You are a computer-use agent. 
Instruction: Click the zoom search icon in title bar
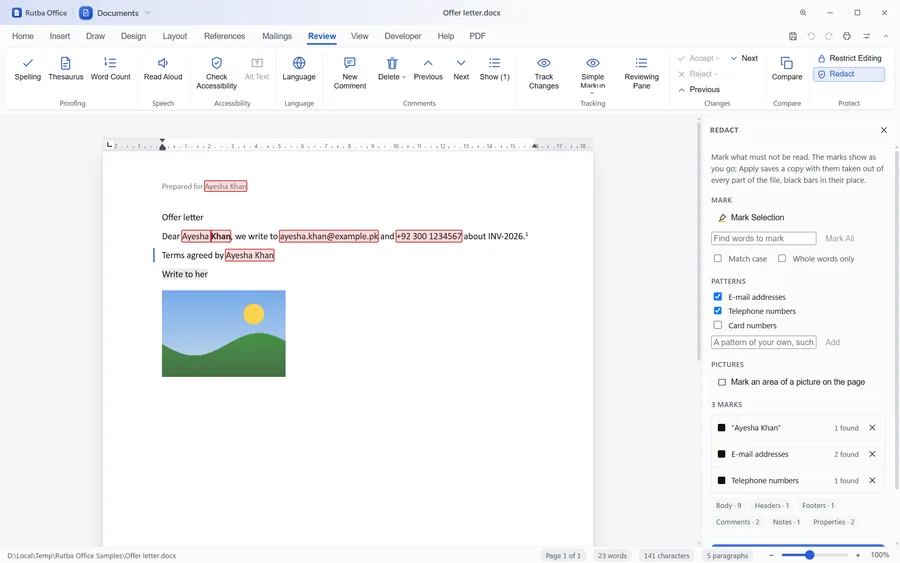tap(803, 13)
